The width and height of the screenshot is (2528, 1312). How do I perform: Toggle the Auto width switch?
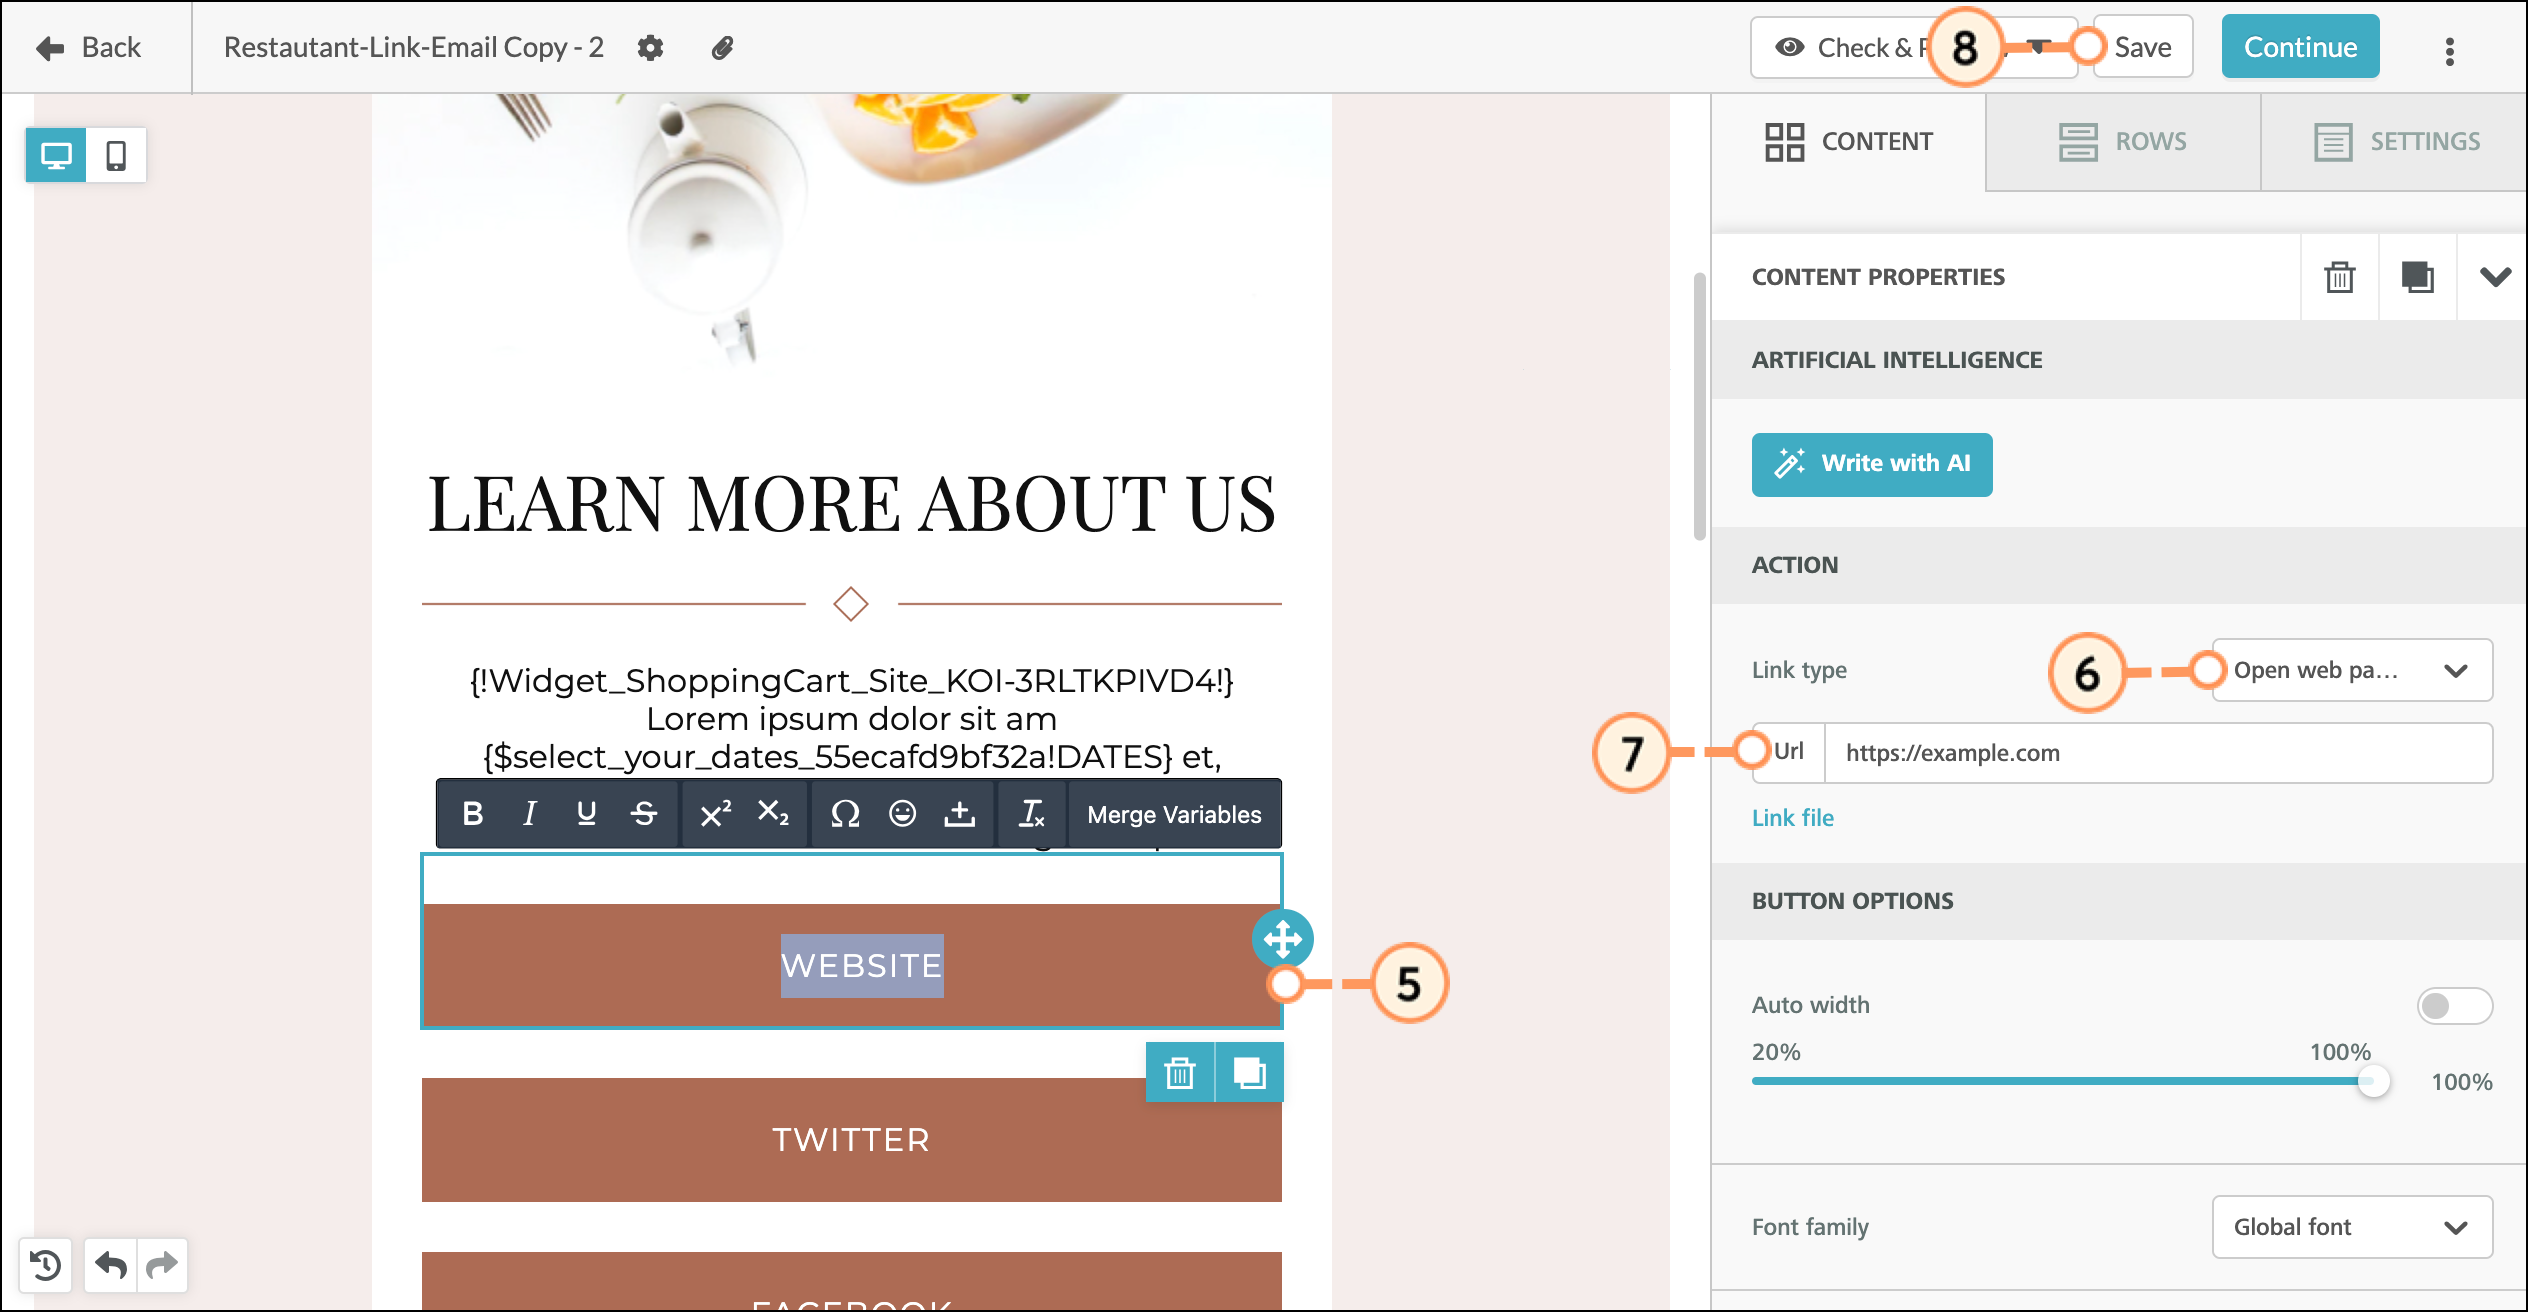click(2455, 1005)
